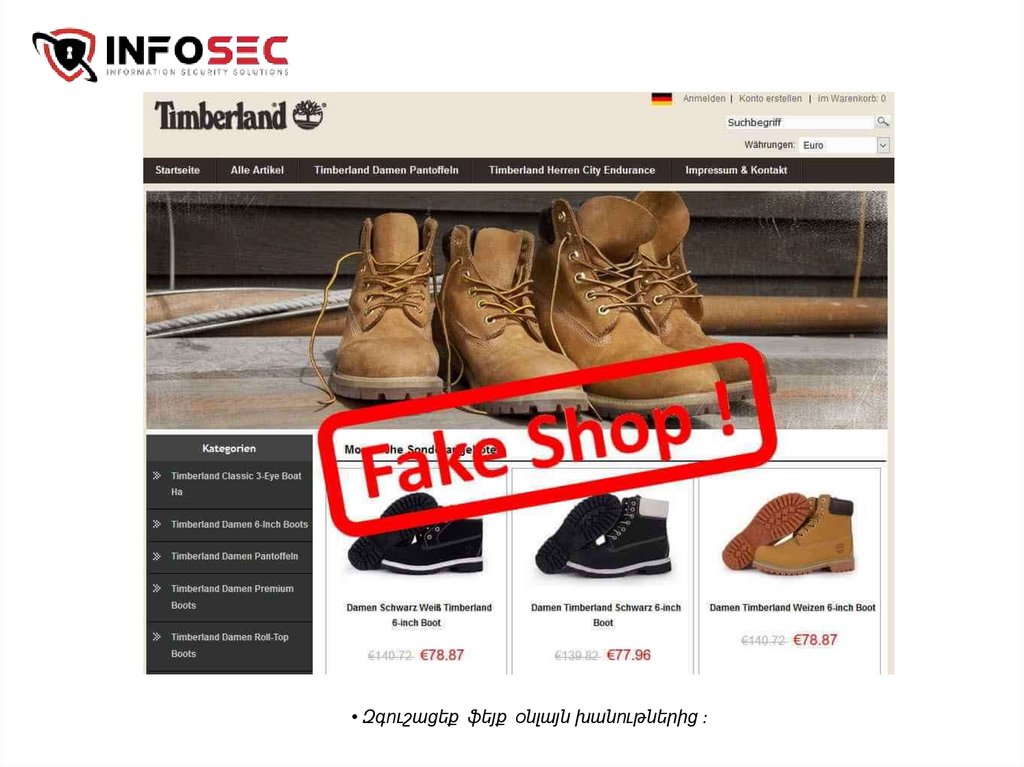The width and height of the screenshot is (1024, 767).
Task: Click arrow icon beside Timberland Damen 6-Inch Boots
Action: [157, 524]
